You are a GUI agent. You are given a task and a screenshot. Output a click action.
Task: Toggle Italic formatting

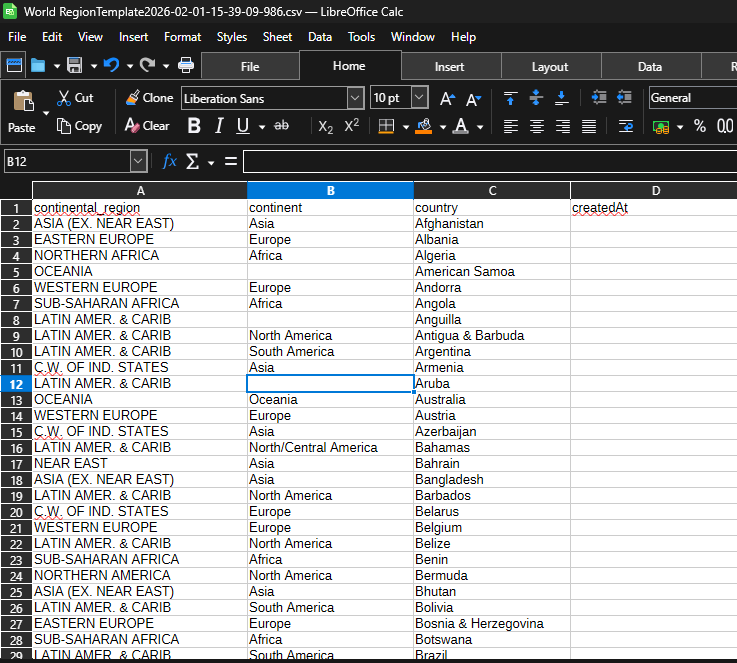(219, 126)
